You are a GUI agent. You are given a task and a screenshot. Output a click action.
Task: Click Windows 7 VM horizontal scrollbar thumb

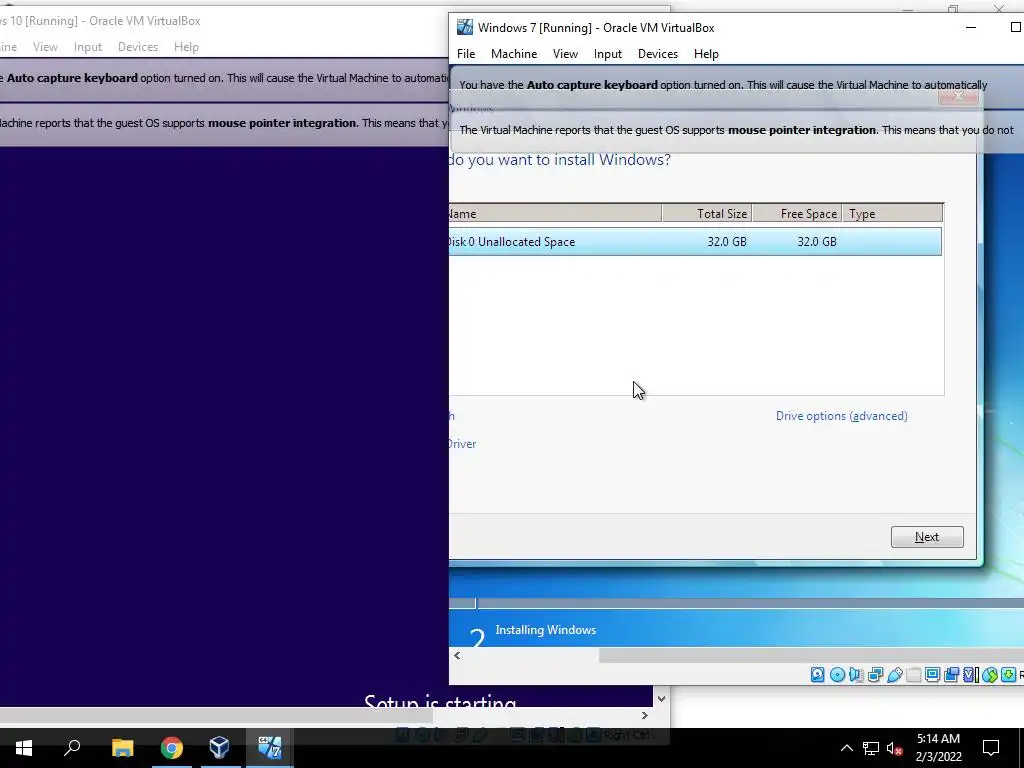[x=811, y=655]
